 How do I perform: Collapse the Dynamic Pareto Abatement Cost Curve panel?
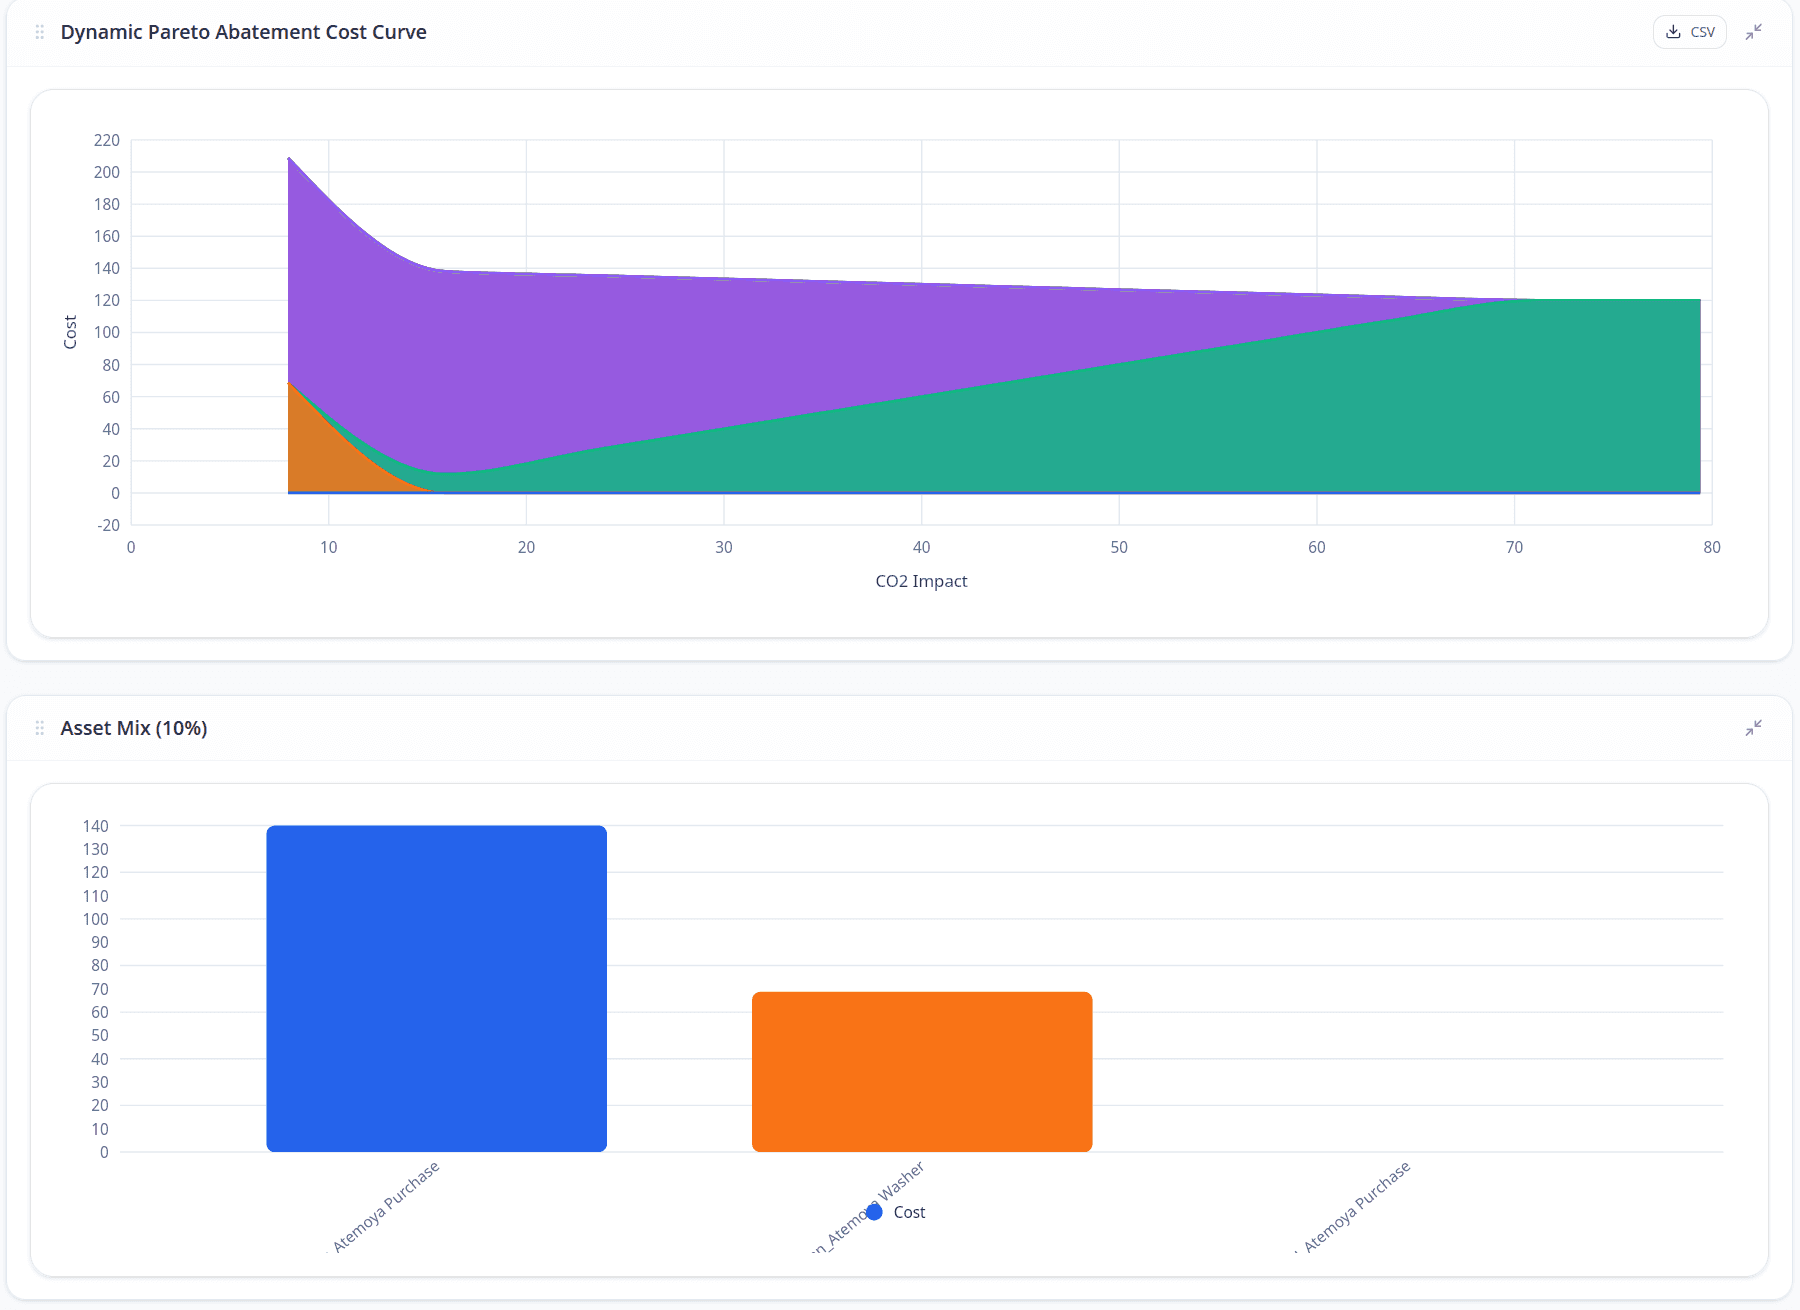pyautogui.click(x=1753, y=32)
